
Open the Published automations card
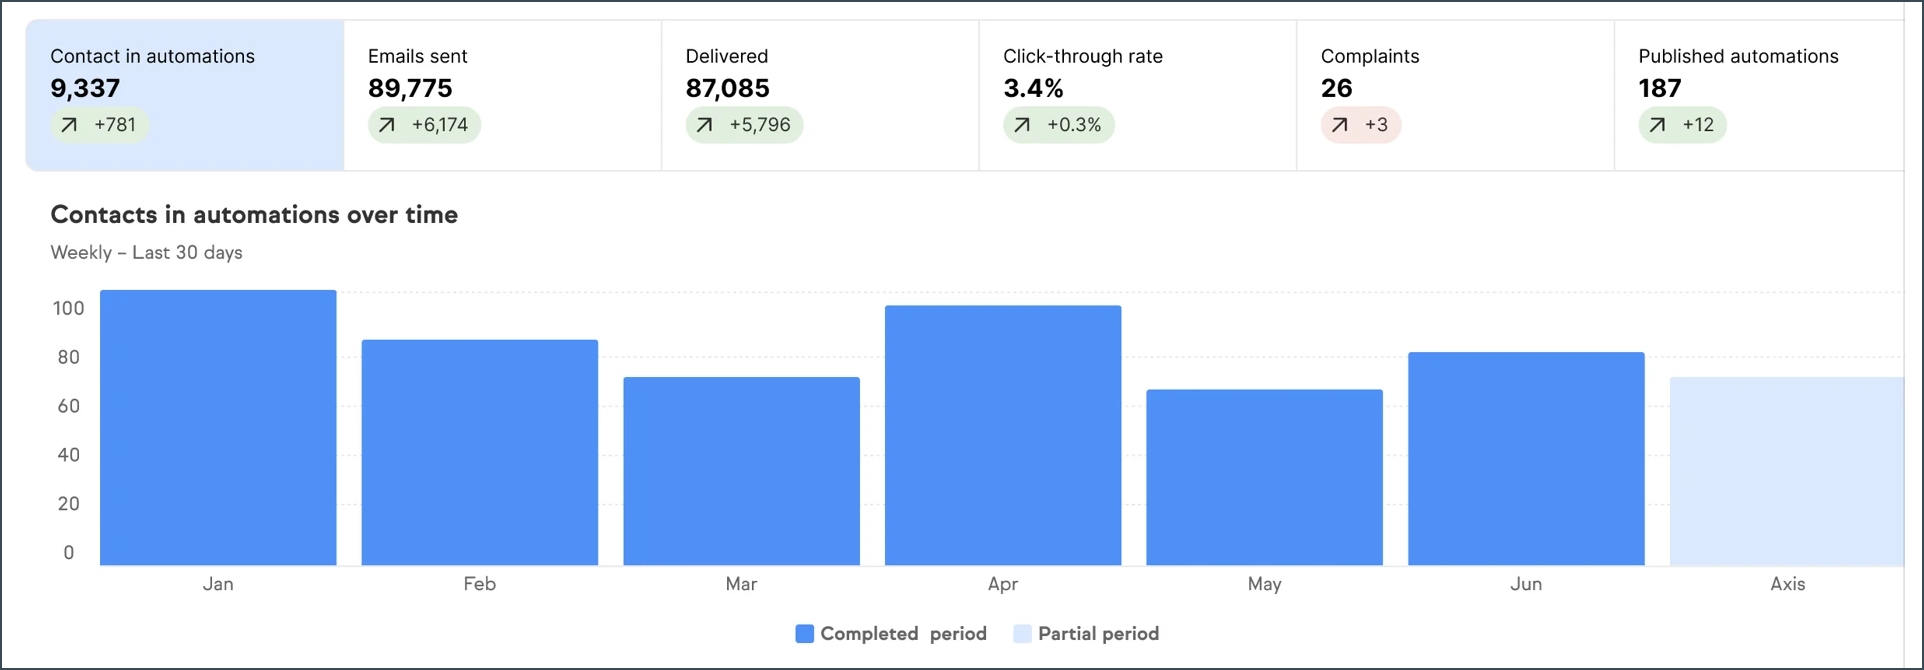point(1760,95)
